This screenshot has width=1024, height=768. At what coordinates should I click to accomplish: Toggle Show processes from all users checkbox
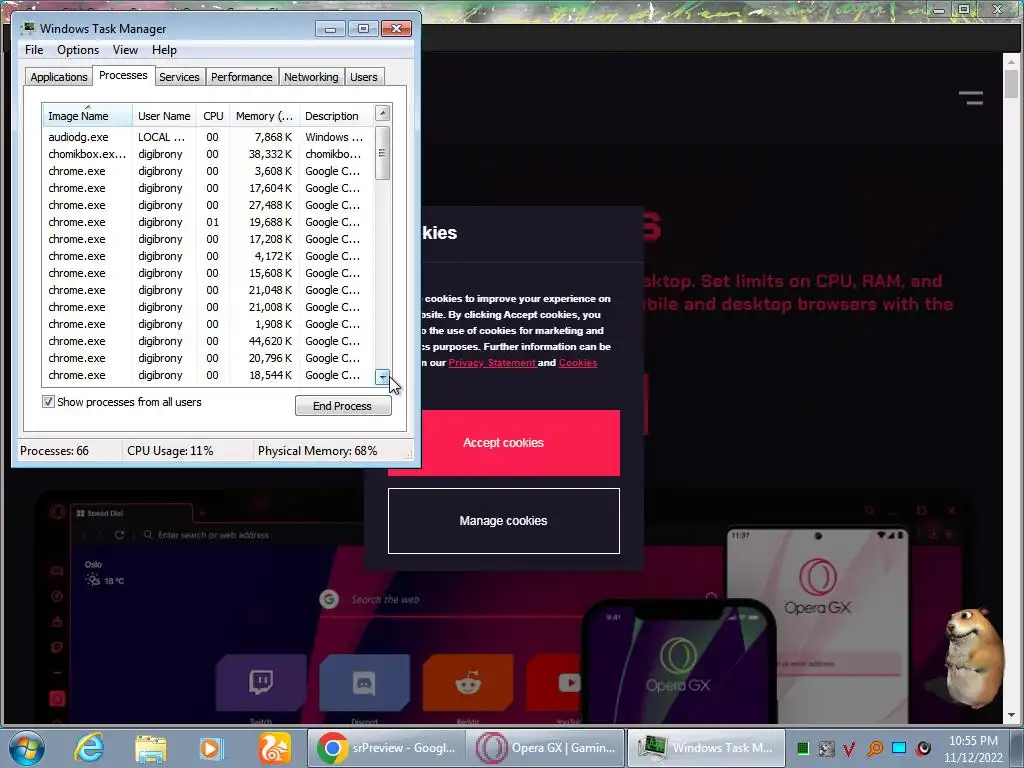tap(48, 402)
